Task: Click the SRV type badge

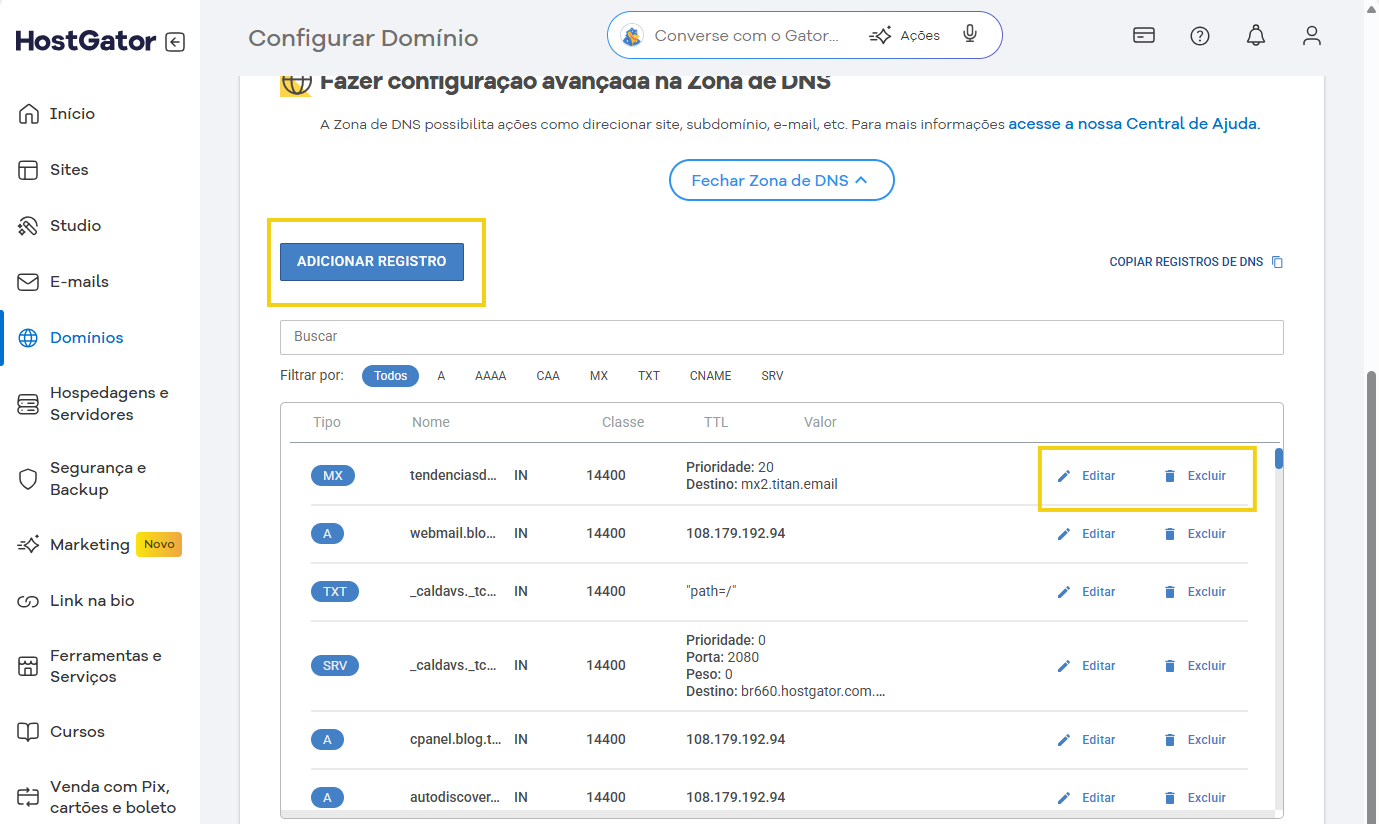Action: pos(335,666)
